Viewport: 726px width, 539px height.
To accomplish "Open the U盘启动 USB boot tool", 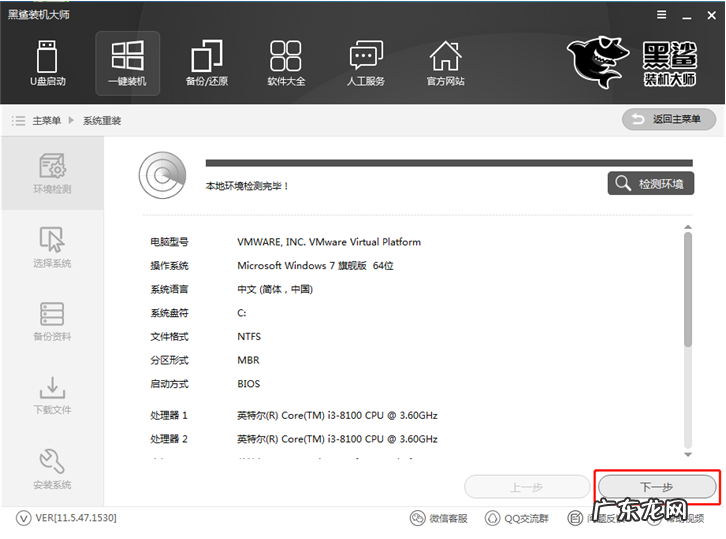I will 47,63.
